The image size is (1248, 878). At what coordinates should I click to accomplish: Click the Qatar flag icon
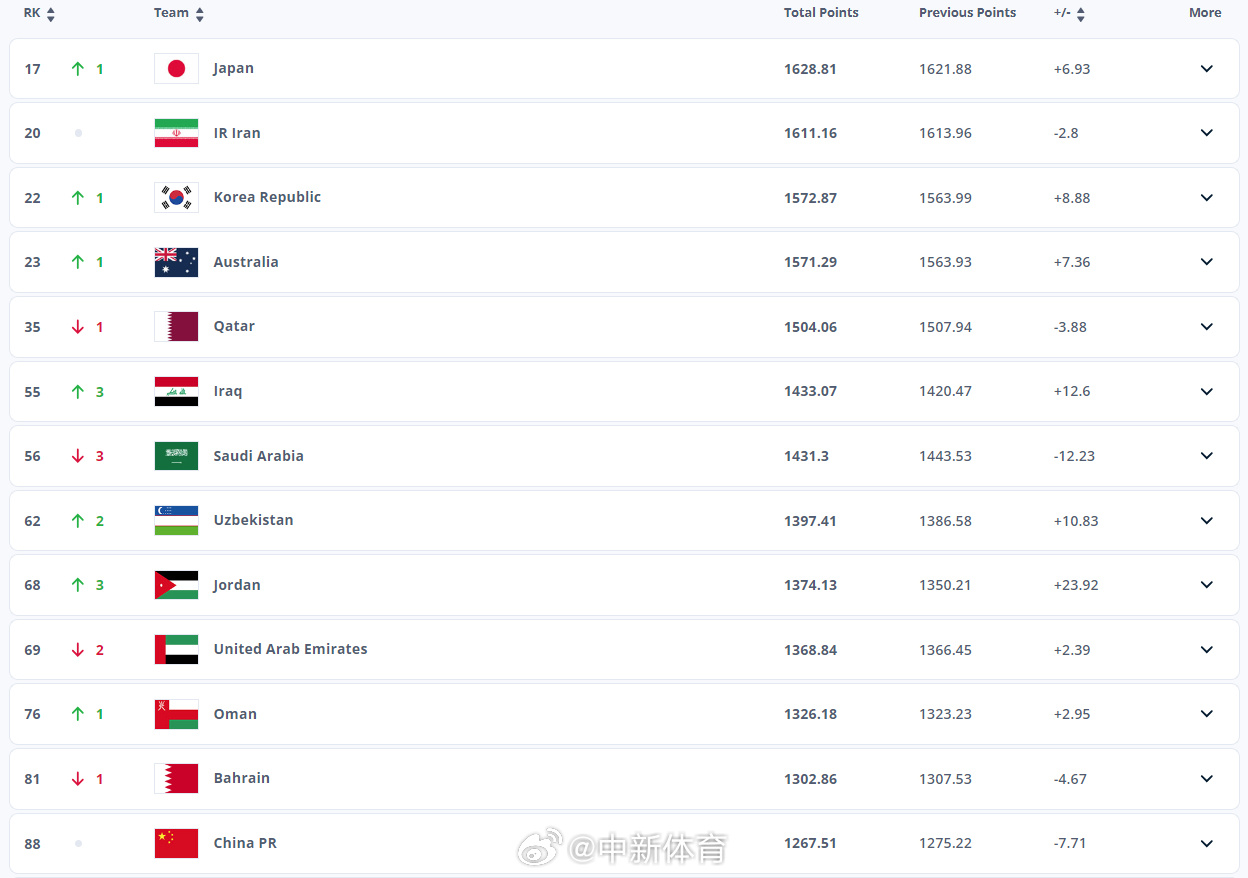coord(176,327)
